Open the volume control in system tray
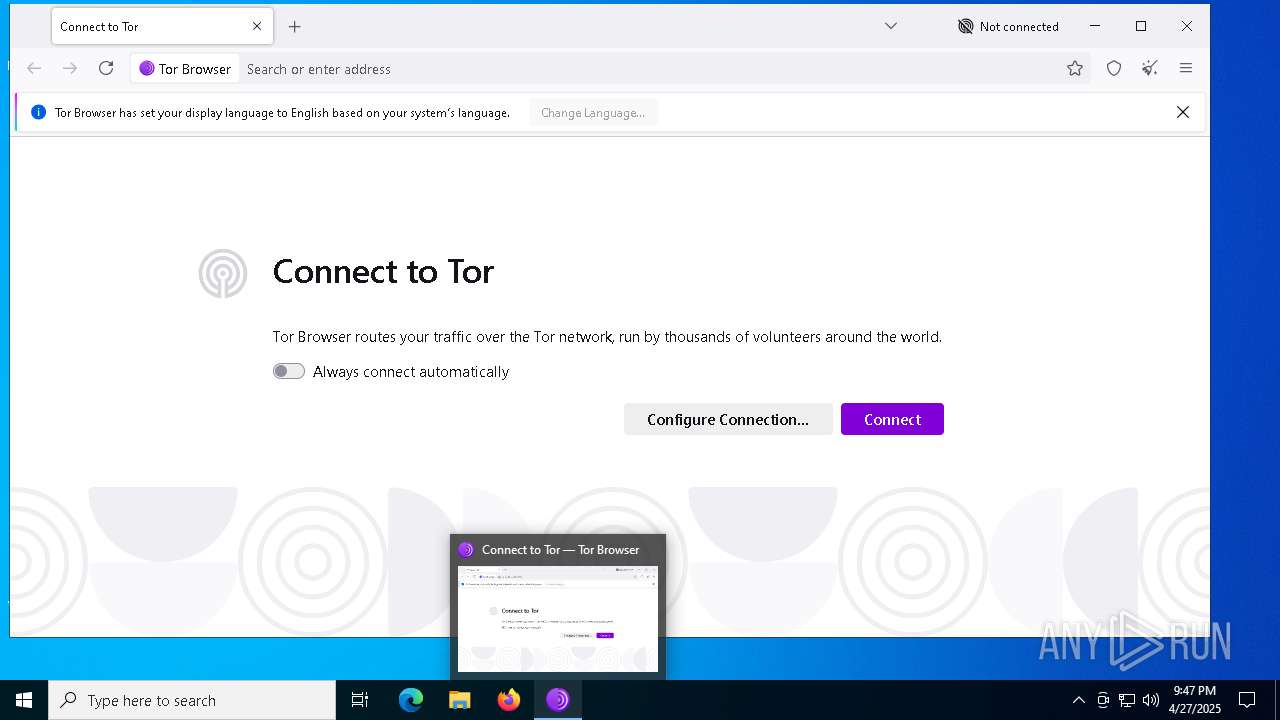 [1151, 700]
